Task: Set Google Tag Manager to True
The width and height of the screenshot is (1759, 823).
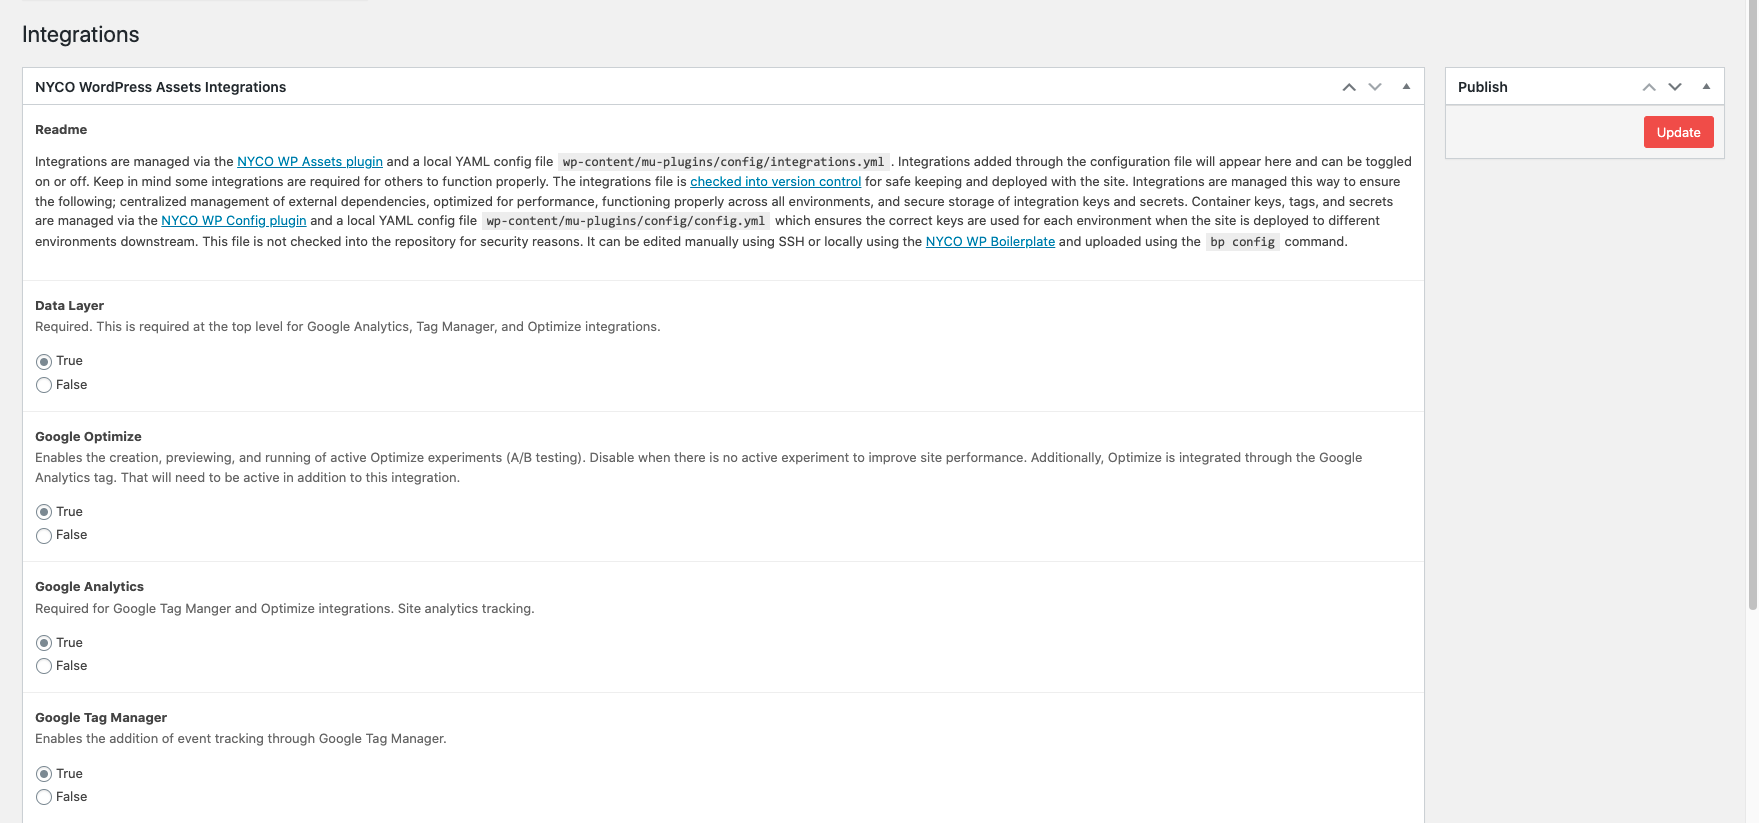Action: click(x=44, y=774)
